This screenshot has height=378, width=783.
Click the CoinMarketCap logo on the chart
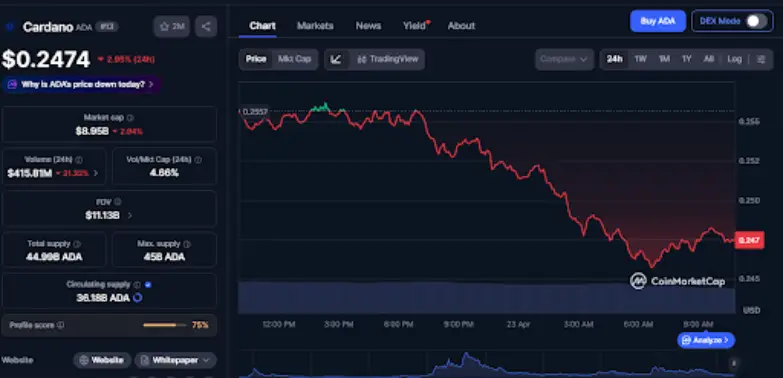678,281
